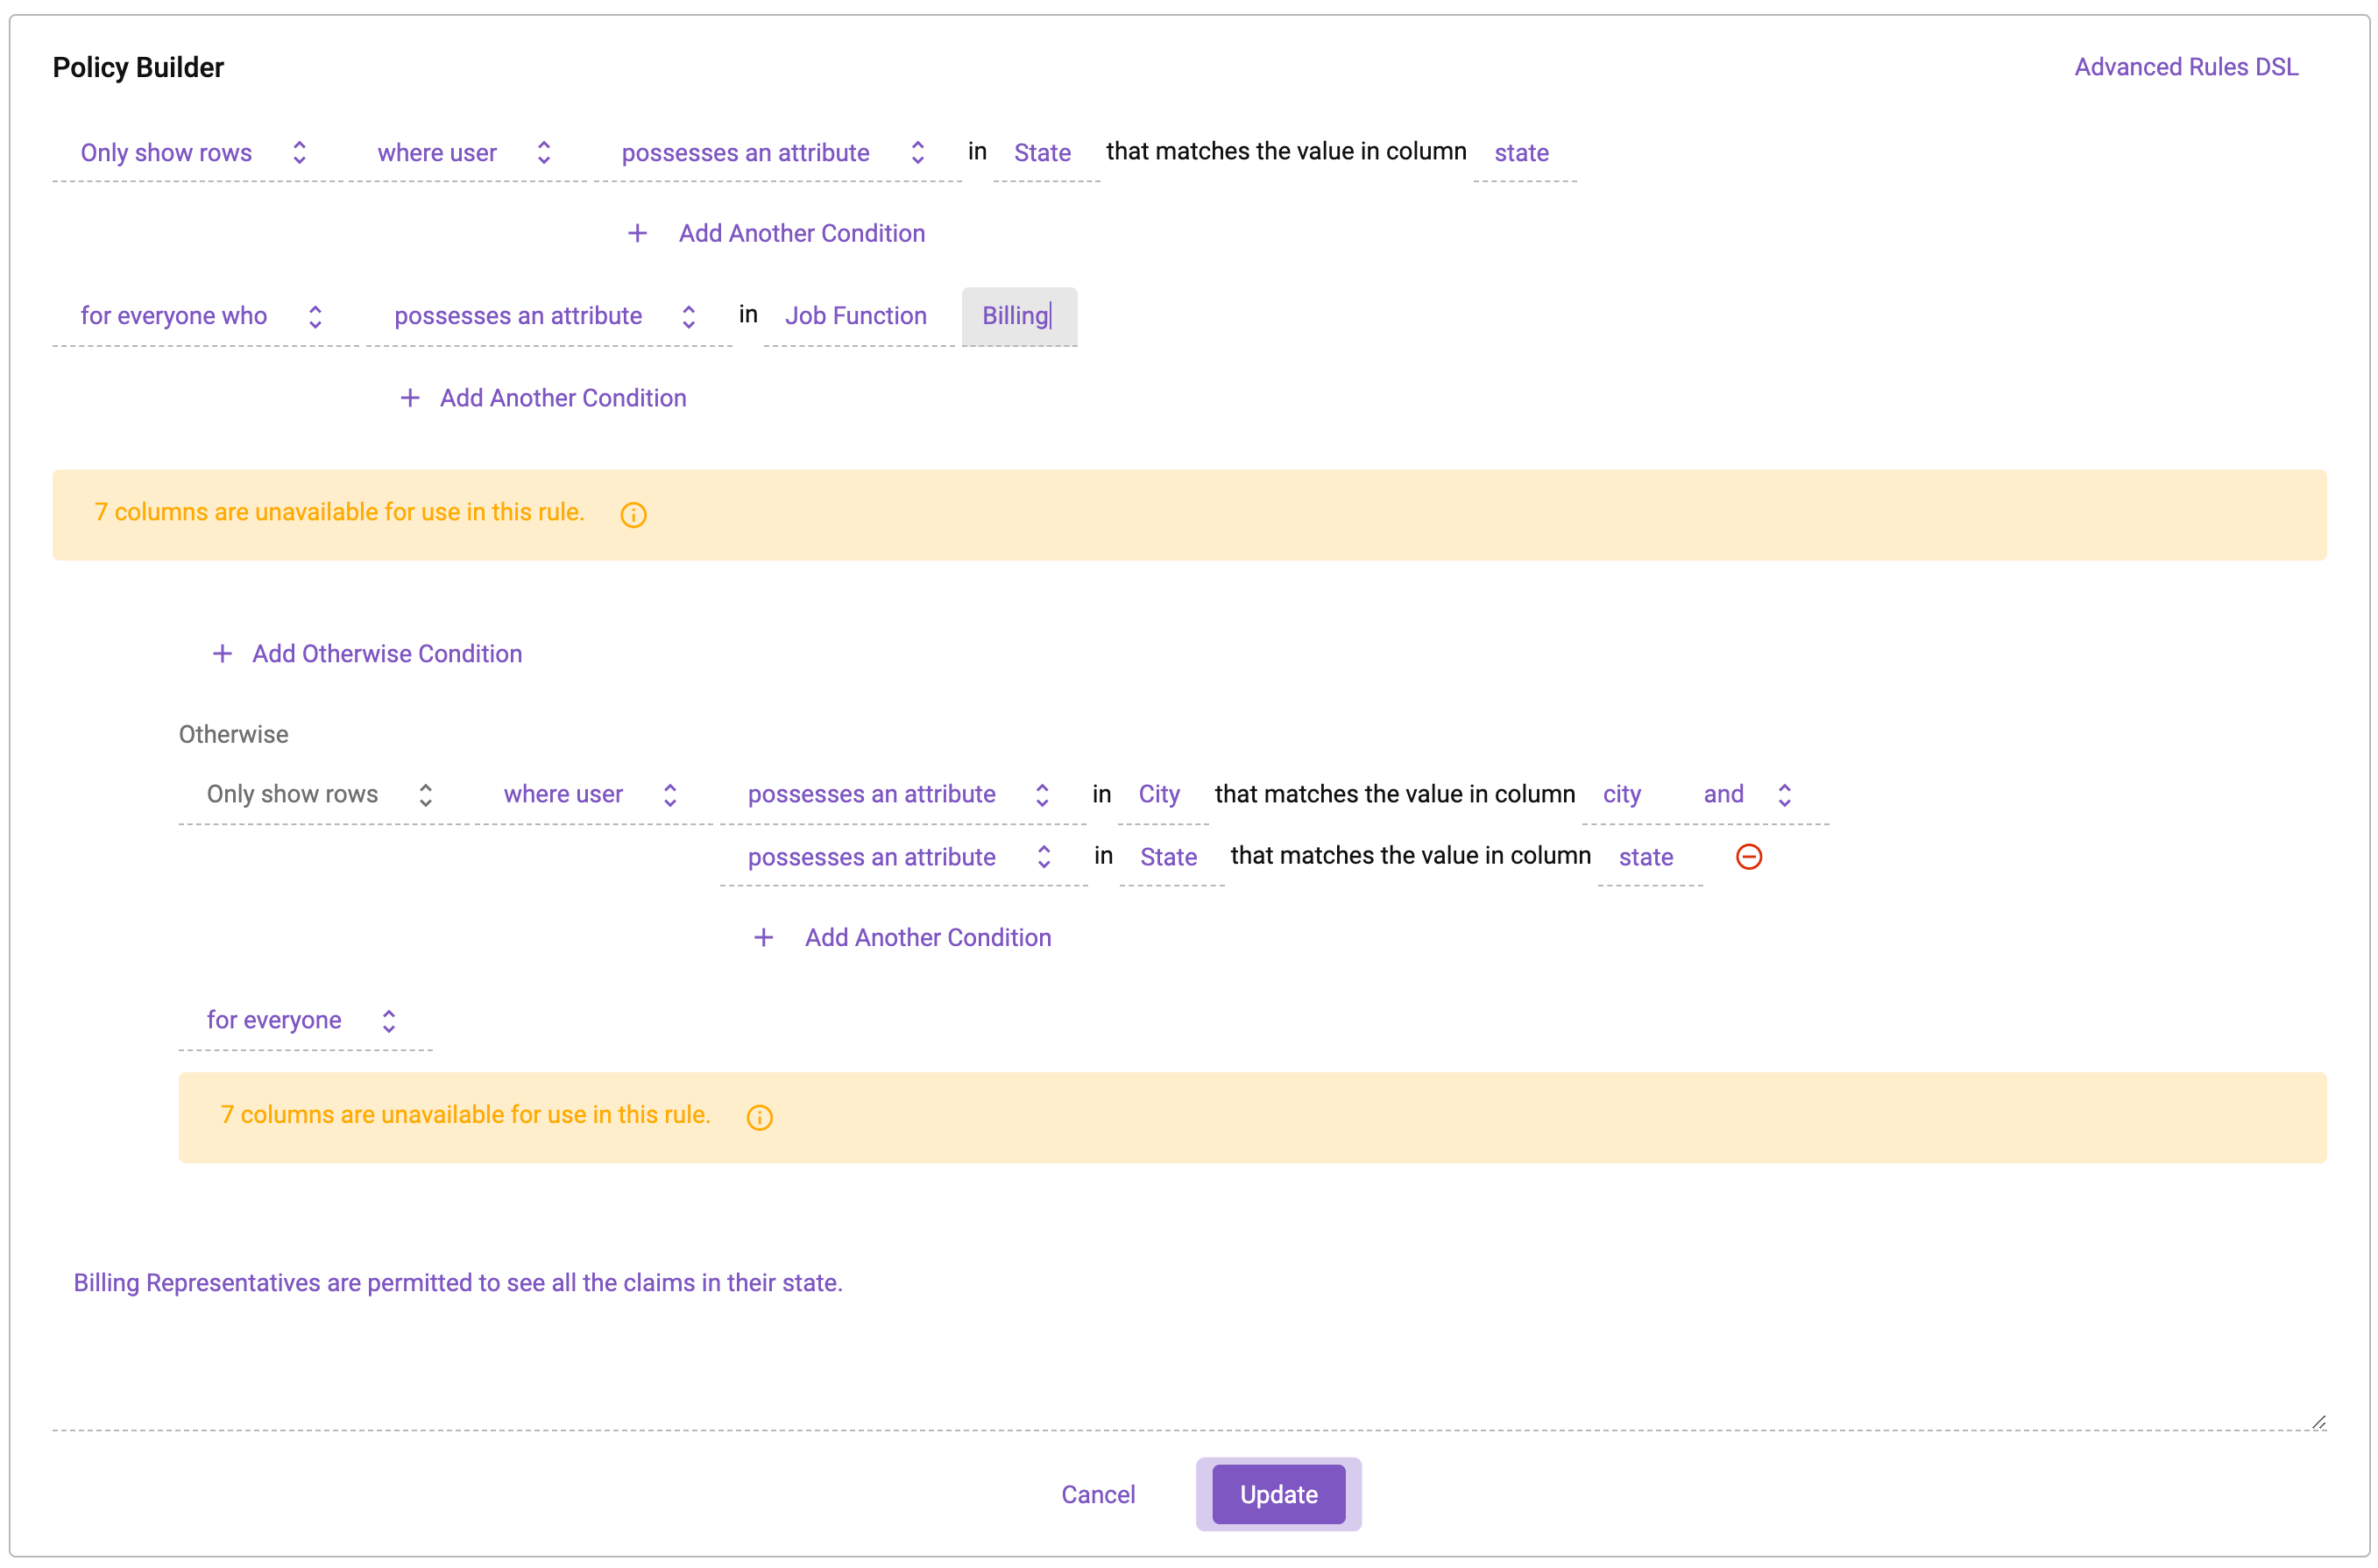Click plus icon in the Otherwise section
Image resolution: width=2378 pixels, height=1568 pixels.
[763, 937]
